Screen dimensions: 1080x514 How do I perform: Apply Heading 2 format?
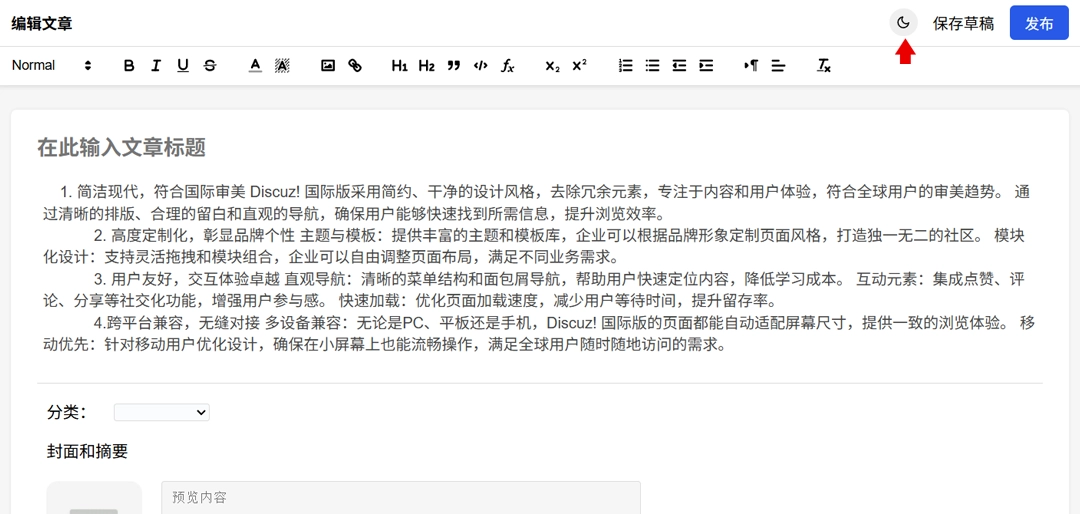coord(426,65)
